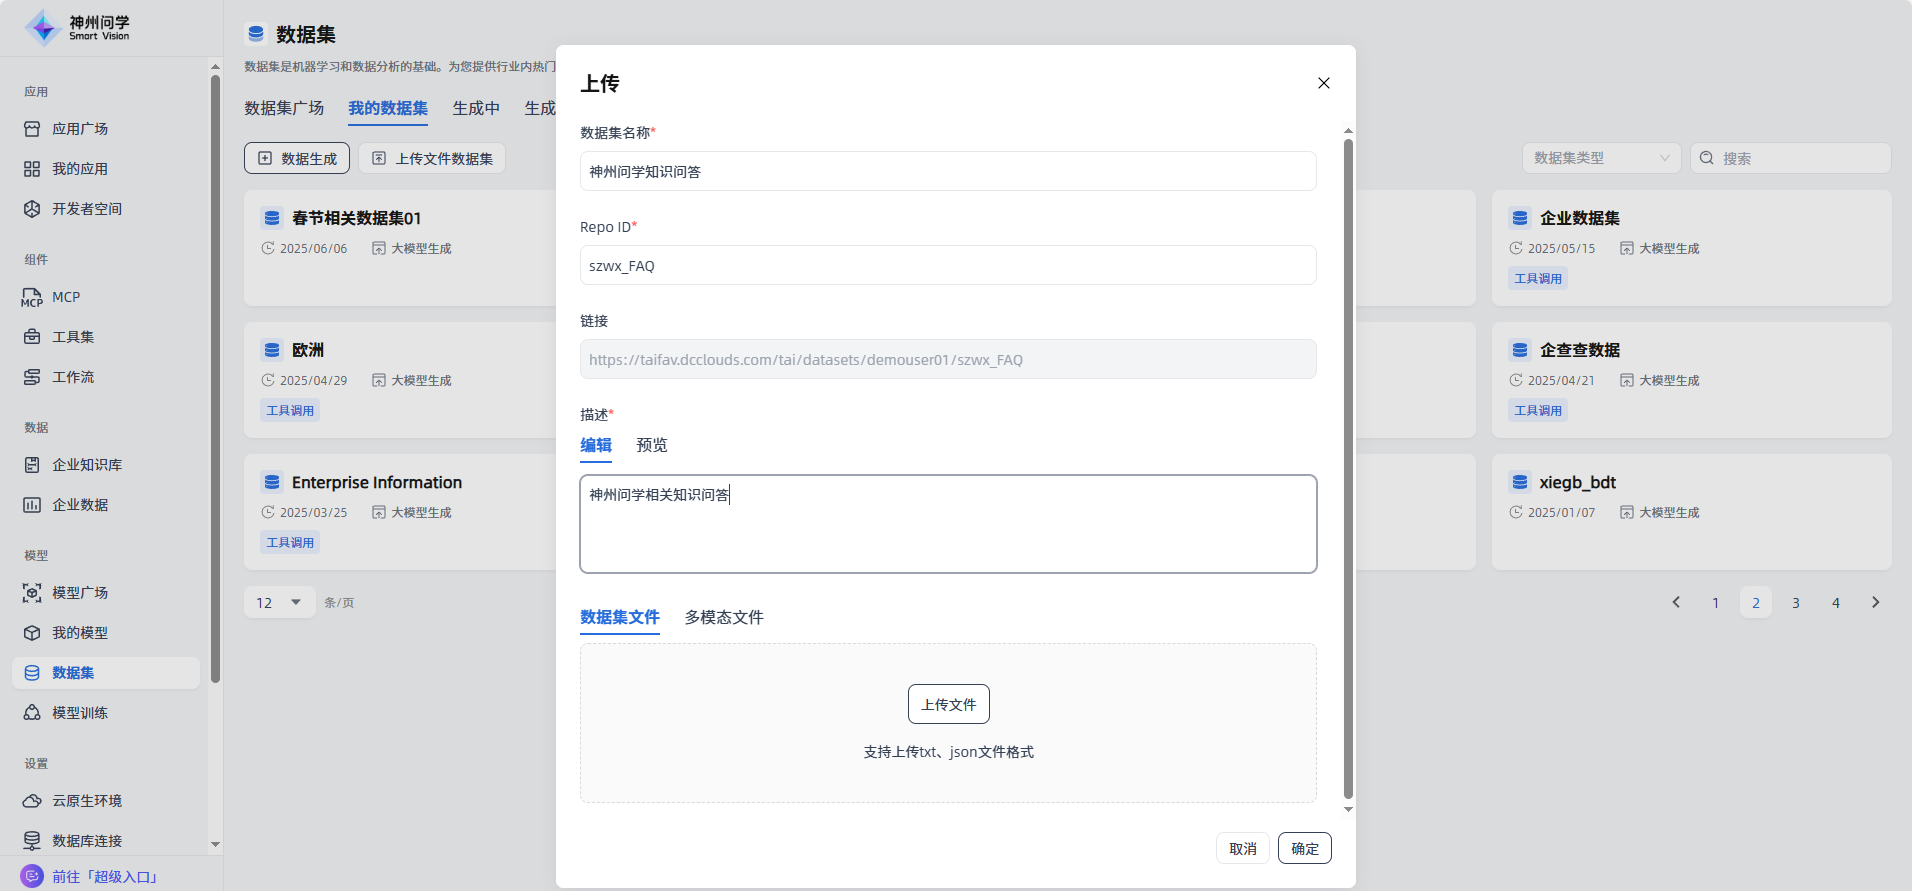Open the 工具集 toolbox icon

[32, 337]
